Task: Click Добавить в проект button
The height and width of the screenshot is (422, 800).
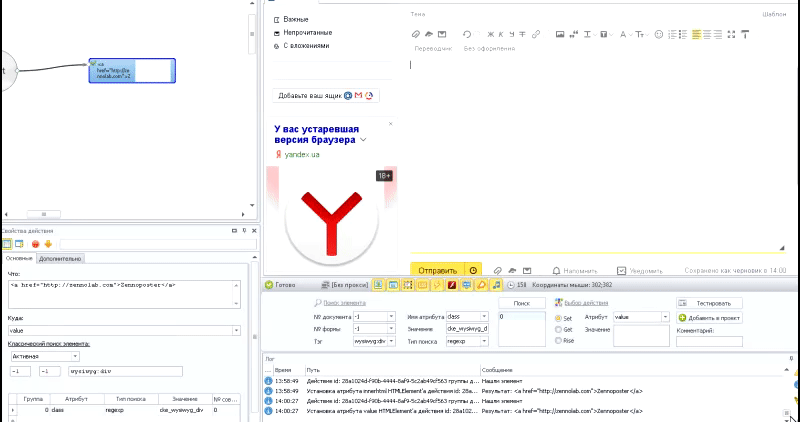Action: pyautogui.click(x=709, y=317)
